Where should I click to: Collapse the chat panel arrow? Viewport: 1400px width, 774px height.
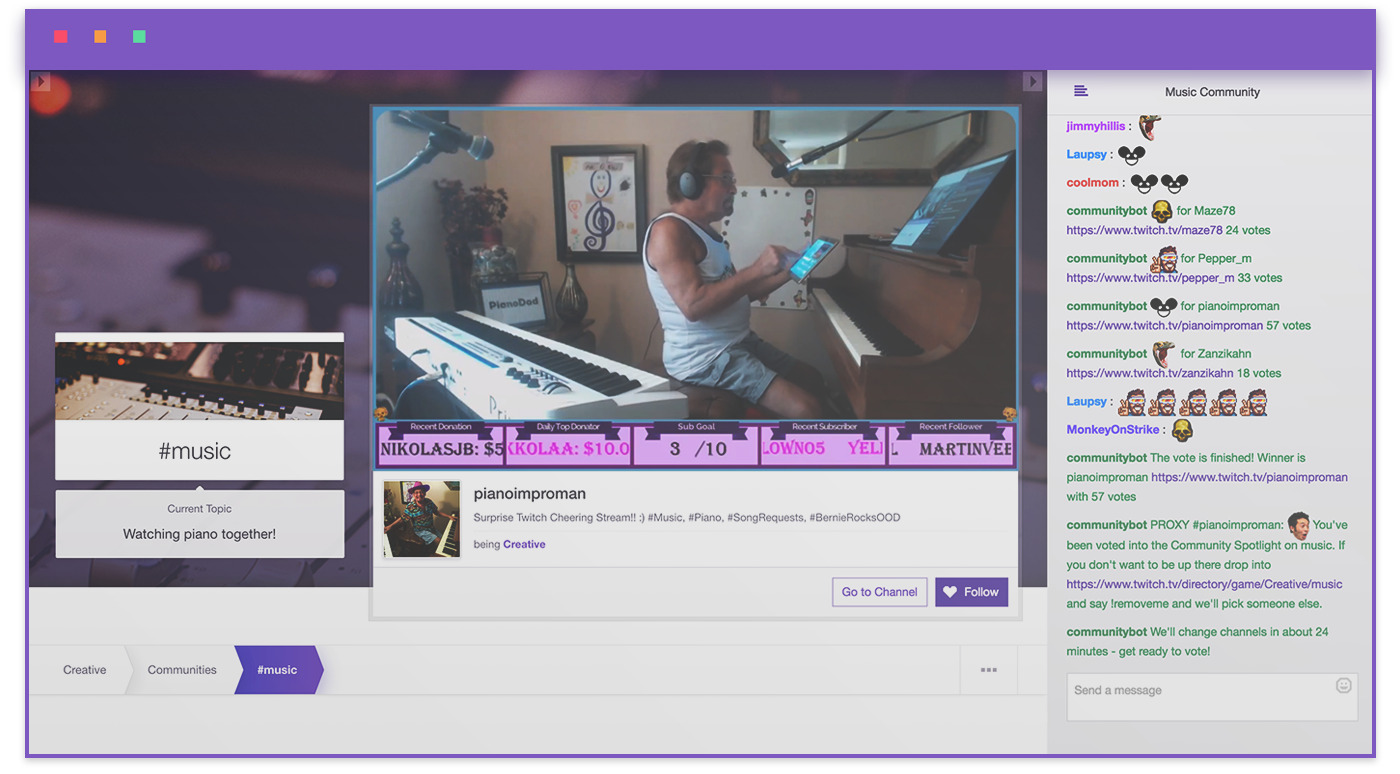pos(1032,81)
